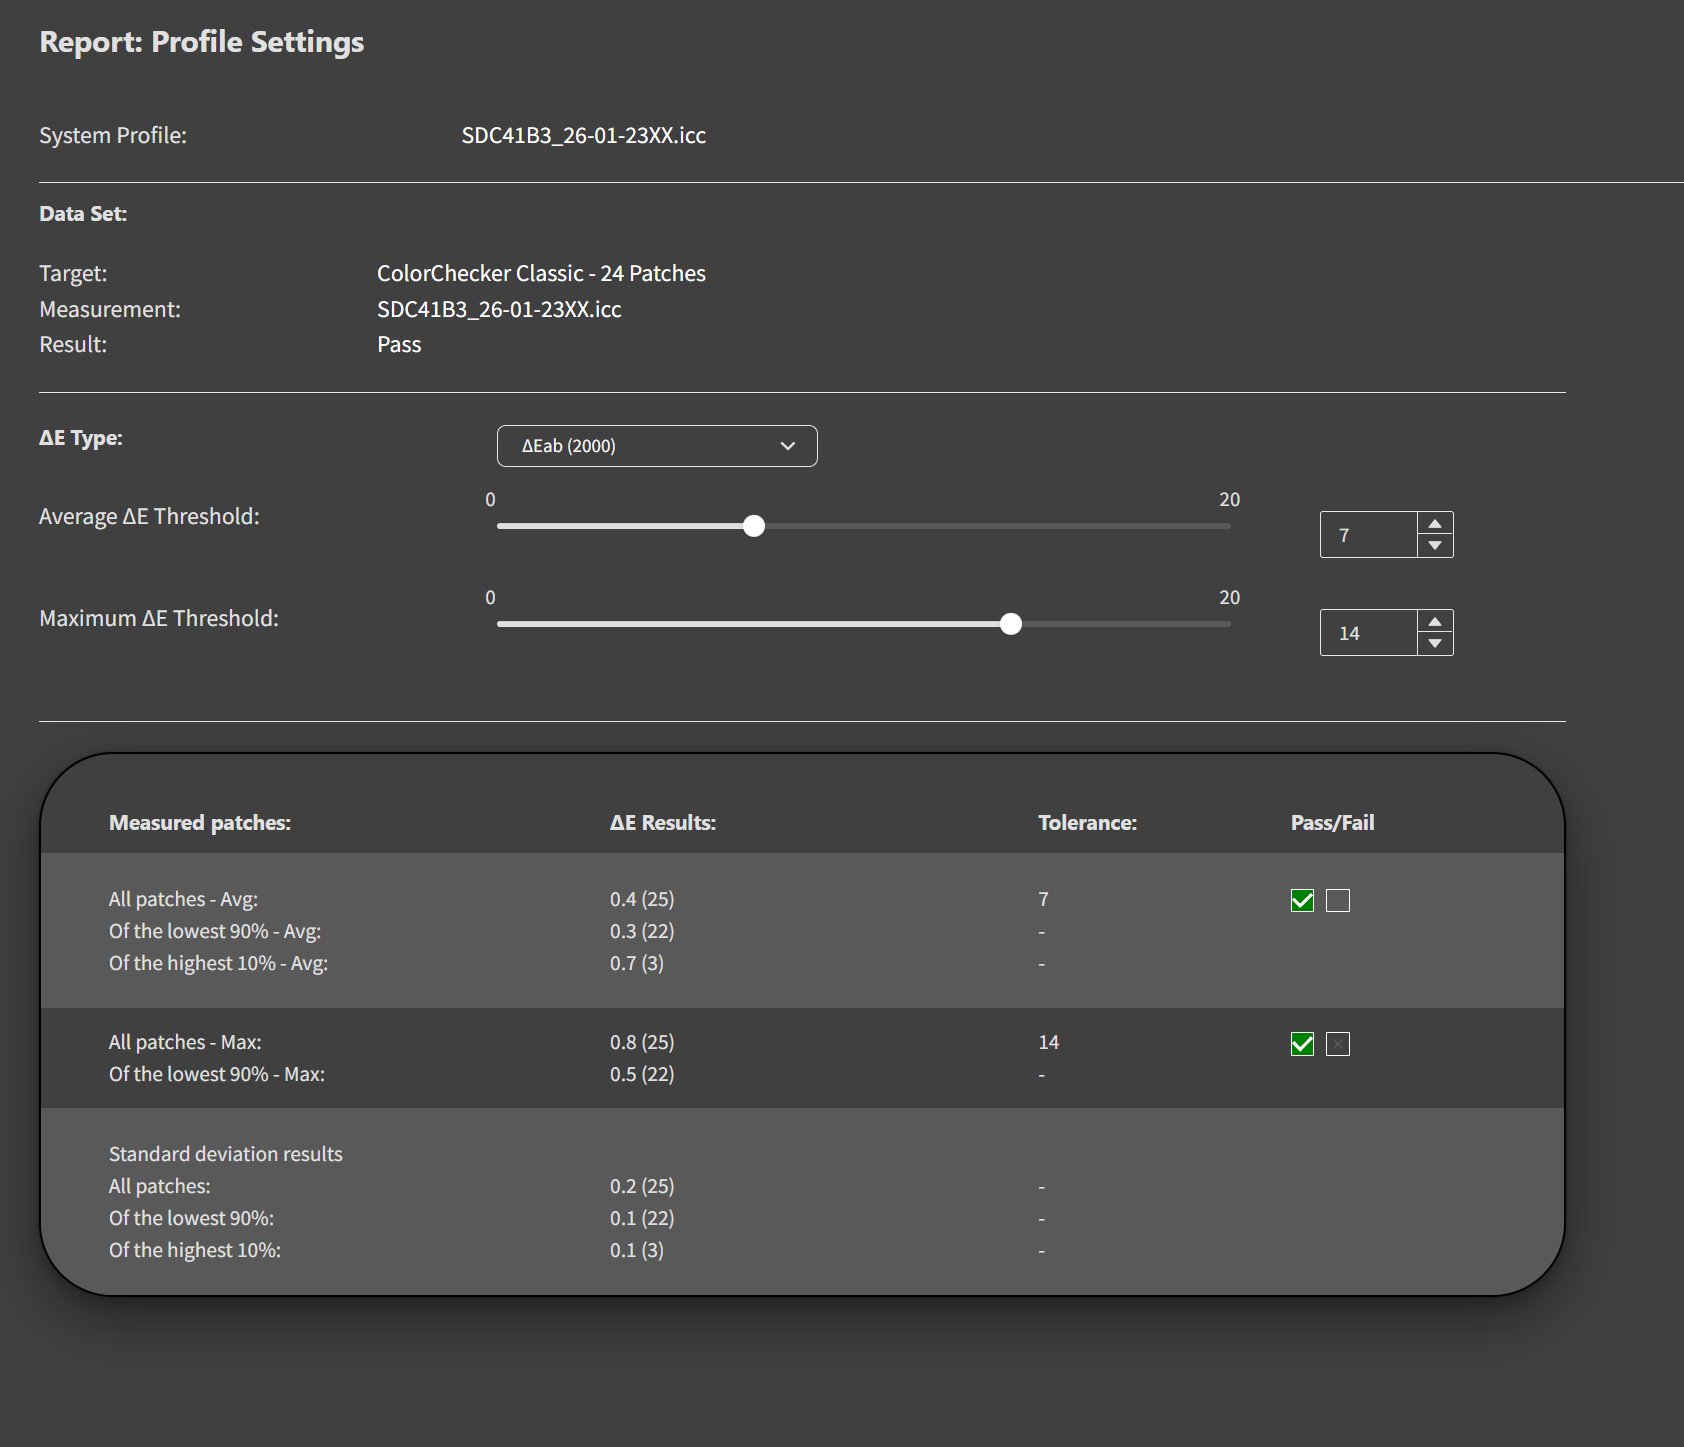Click the ΔE Results column header
Screen dimensions: 1684x1447
[x=663, y=823]
